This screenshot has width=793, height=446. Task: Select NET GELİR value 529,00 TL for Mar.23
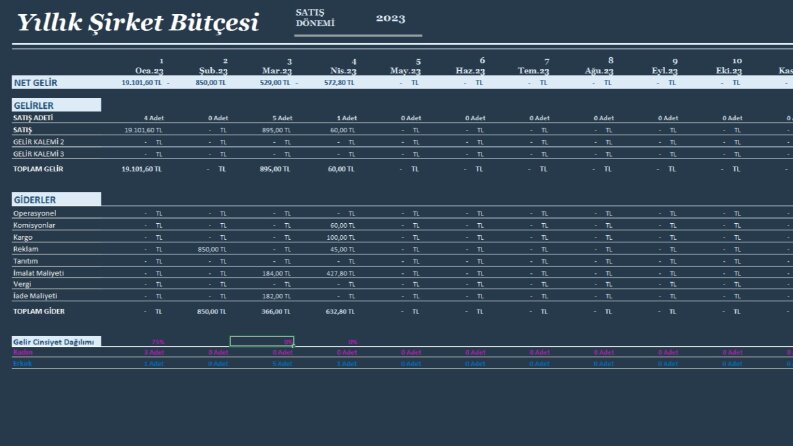[275, 82]
